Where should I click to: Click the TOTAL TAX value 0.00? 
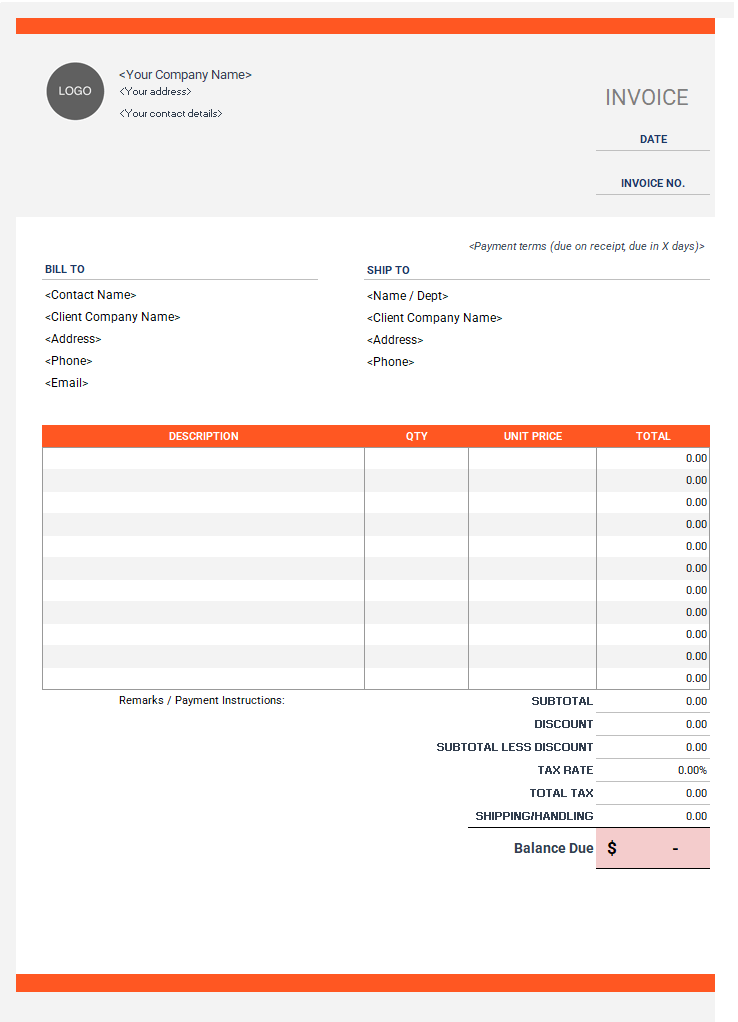click(x=653, y=793)
